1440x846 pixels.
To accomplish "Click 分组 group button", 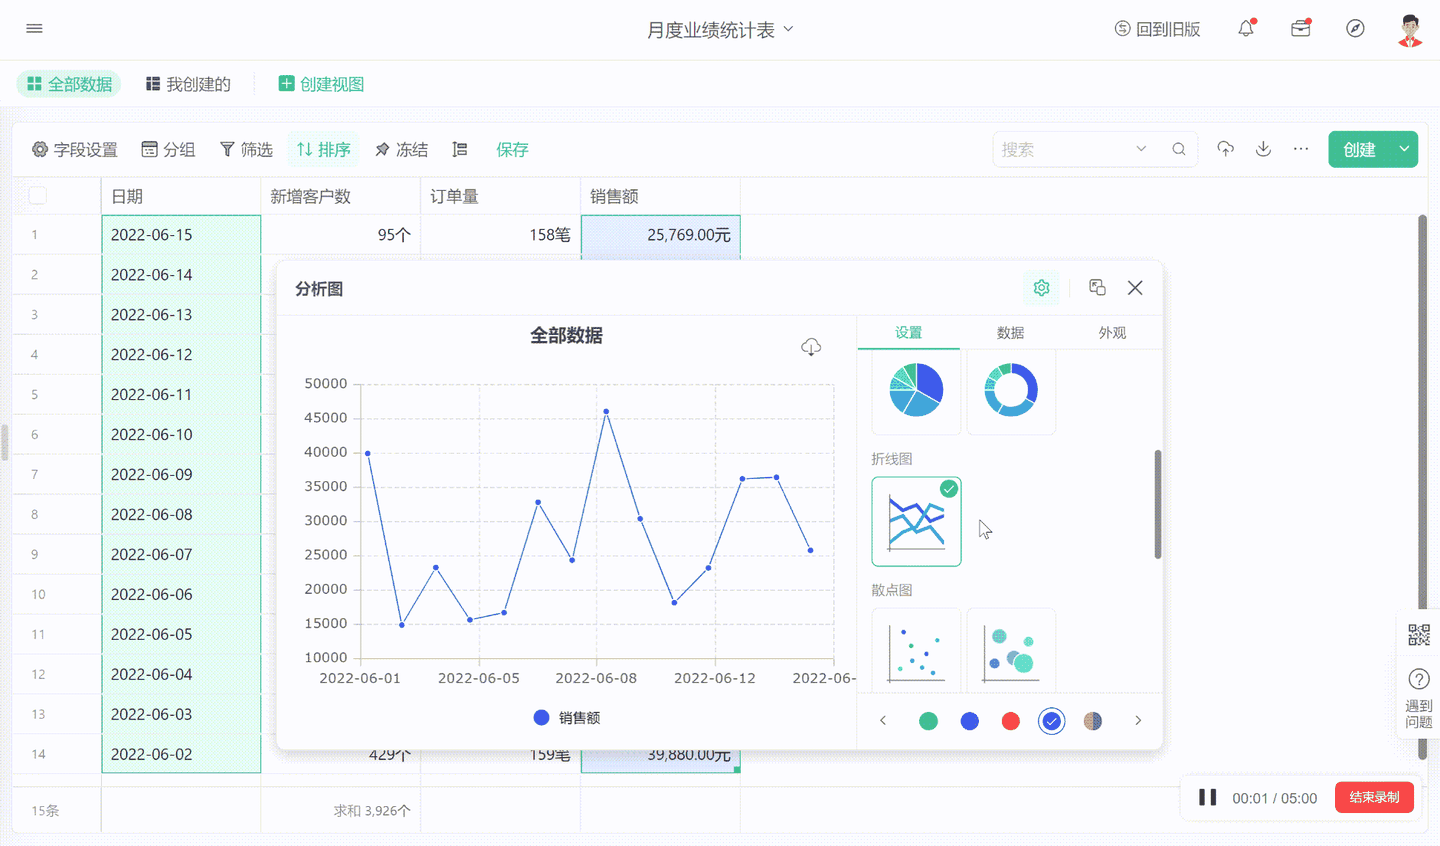I will (x=168, y=149).
